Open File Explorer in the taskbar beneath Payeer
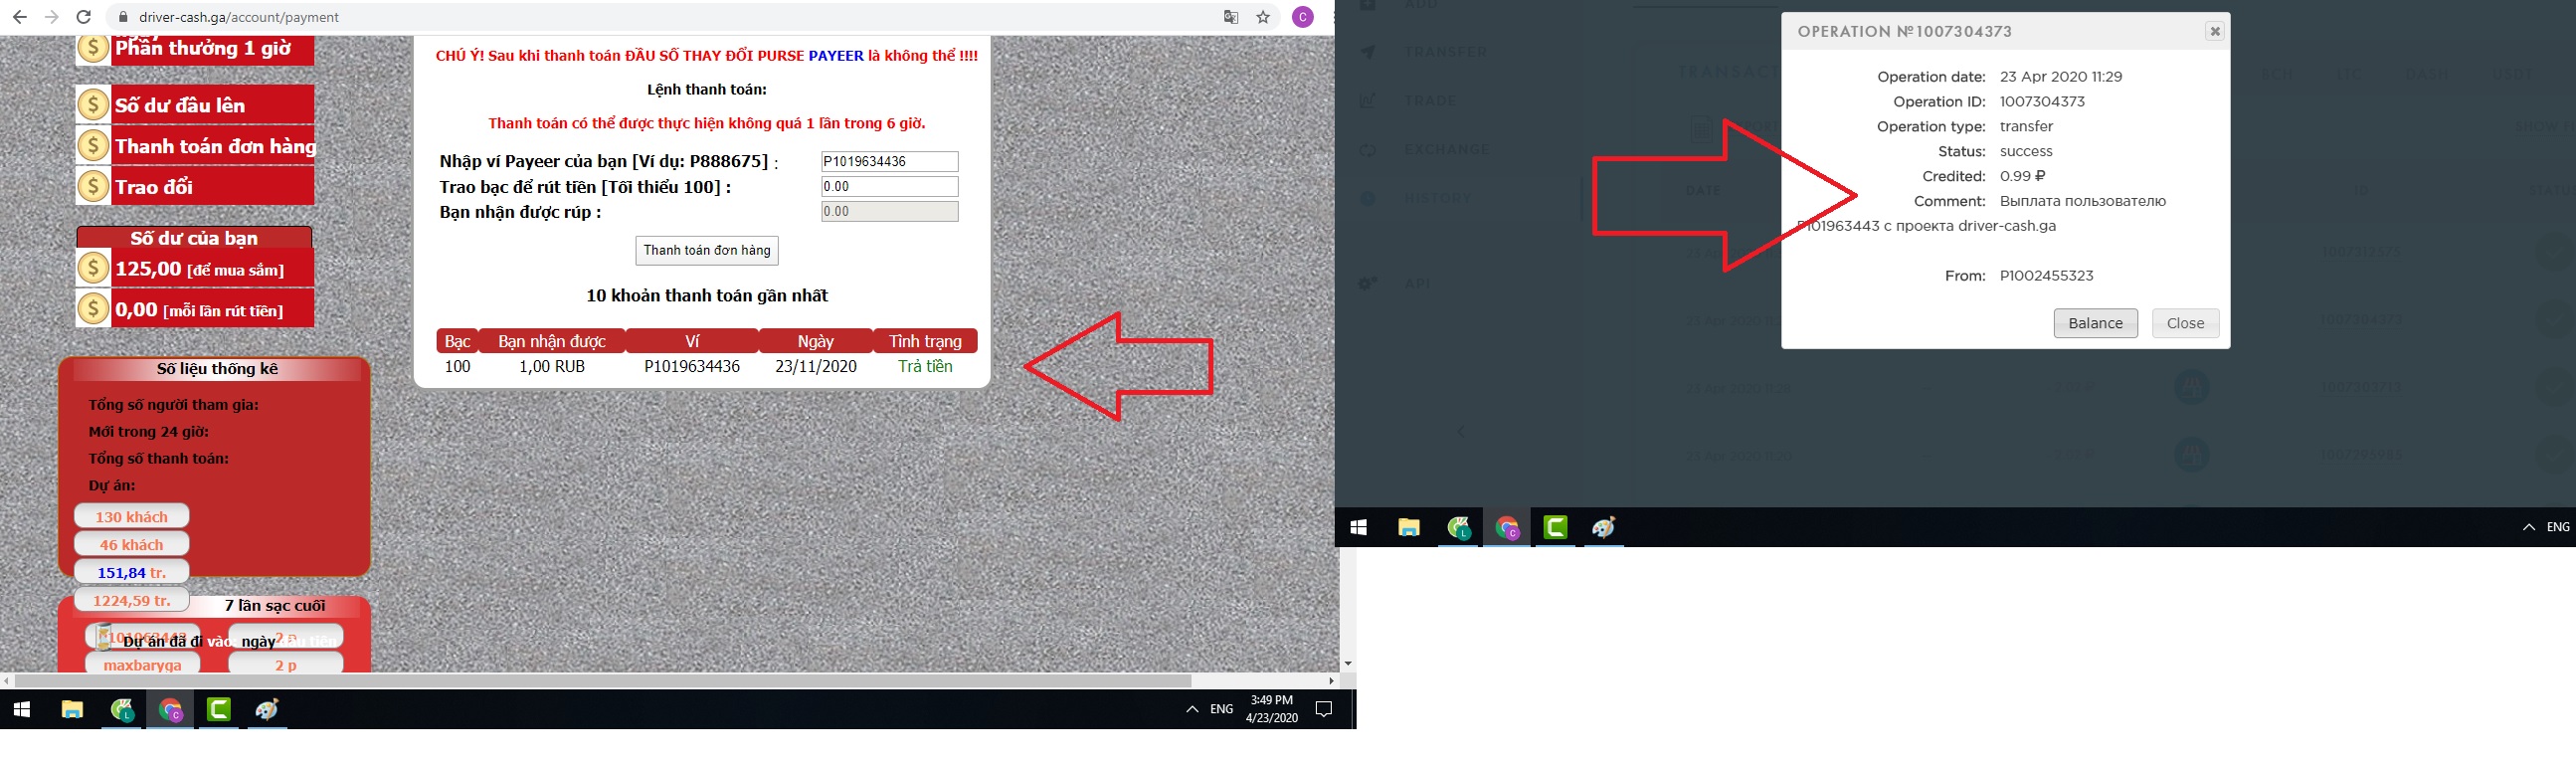Screen dimensions: 2576x764 (x=1409, y=528)
